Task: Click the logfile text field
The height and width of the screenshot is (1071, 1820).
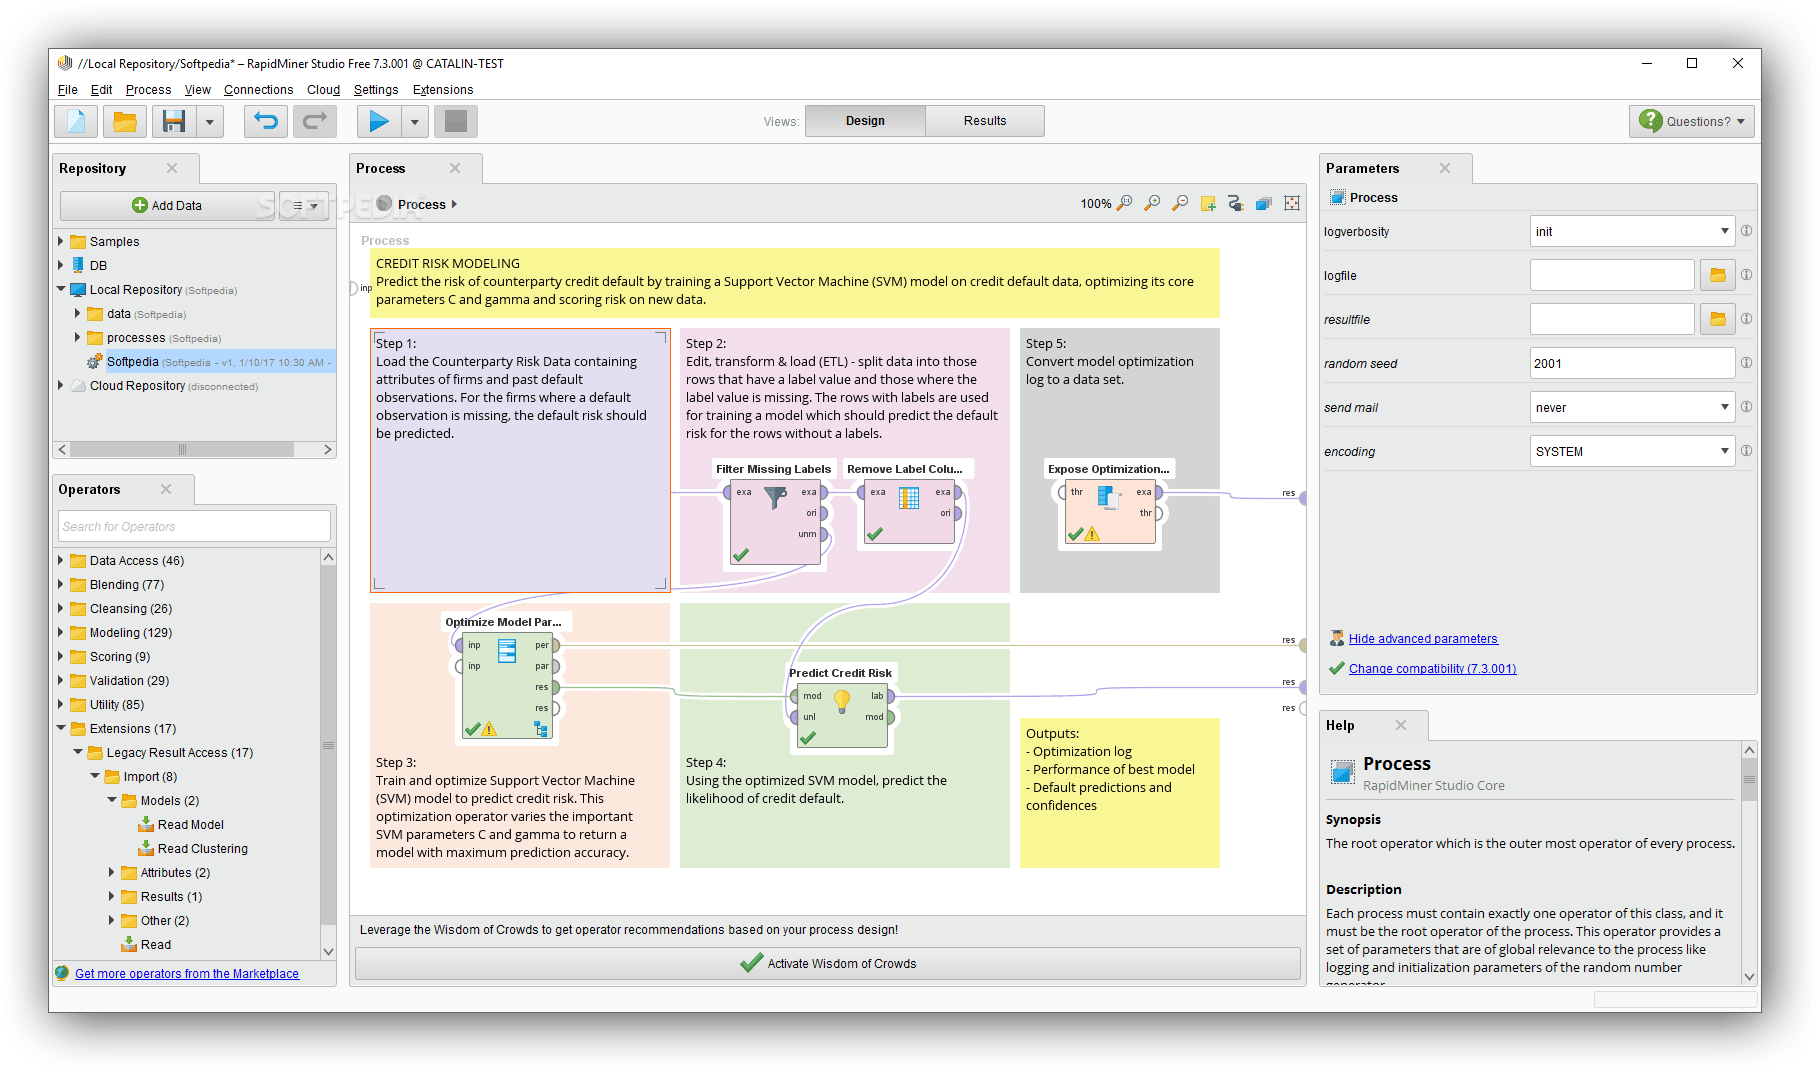Action: click(1612, 275)
